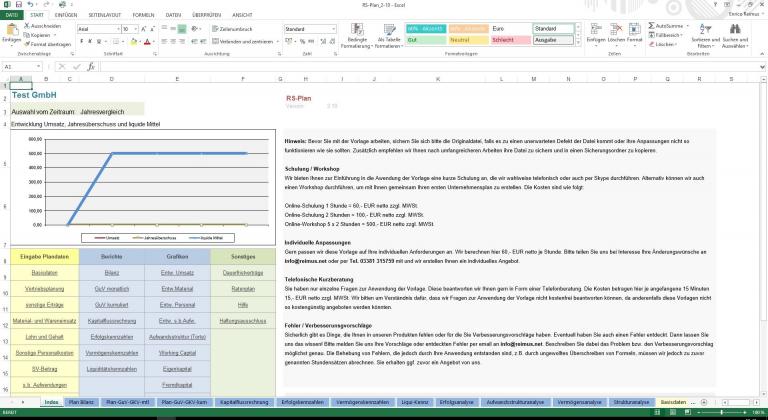Click the AutoSumme sigma icon
Viewport: 768px width, 420px height.
pos(648,27)
